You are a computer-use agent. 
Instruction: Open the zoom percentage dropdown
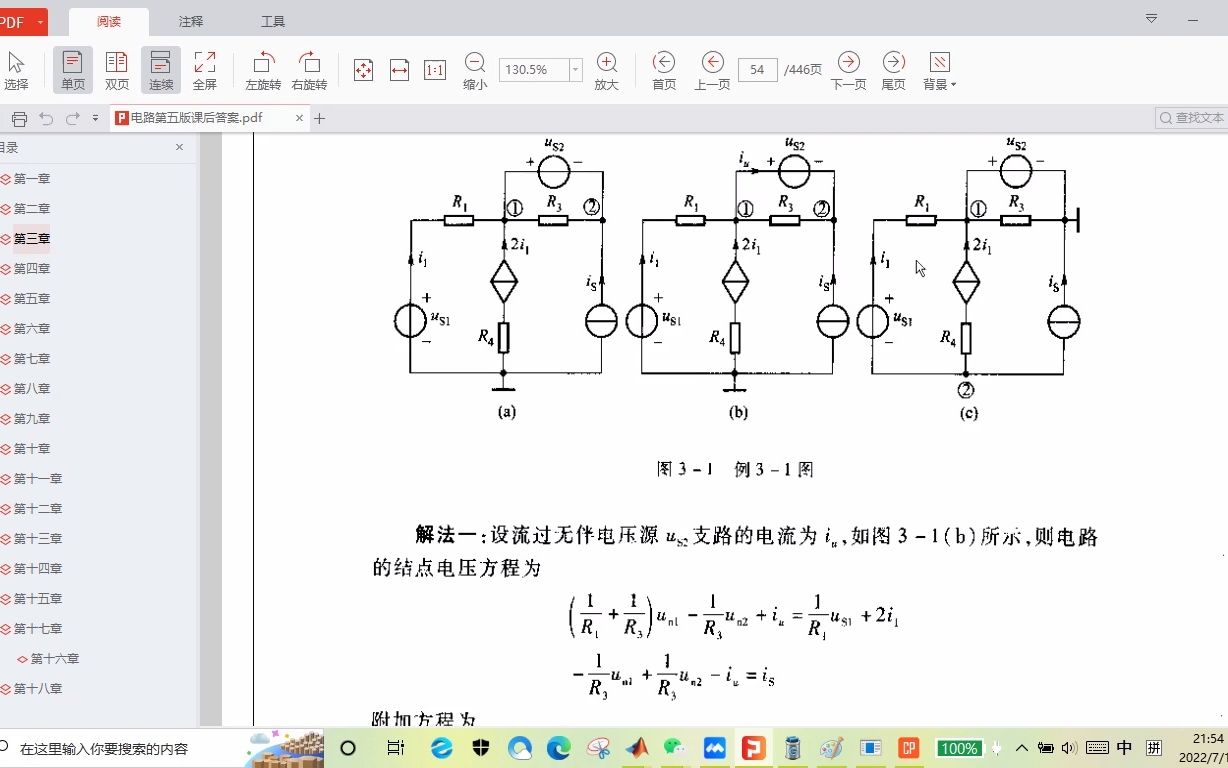(x=575, y=69)
